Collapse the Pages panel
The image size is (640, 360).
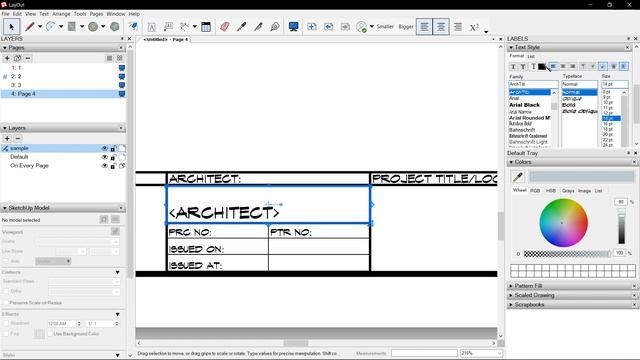pyautogui.click(x=5, y=48)
